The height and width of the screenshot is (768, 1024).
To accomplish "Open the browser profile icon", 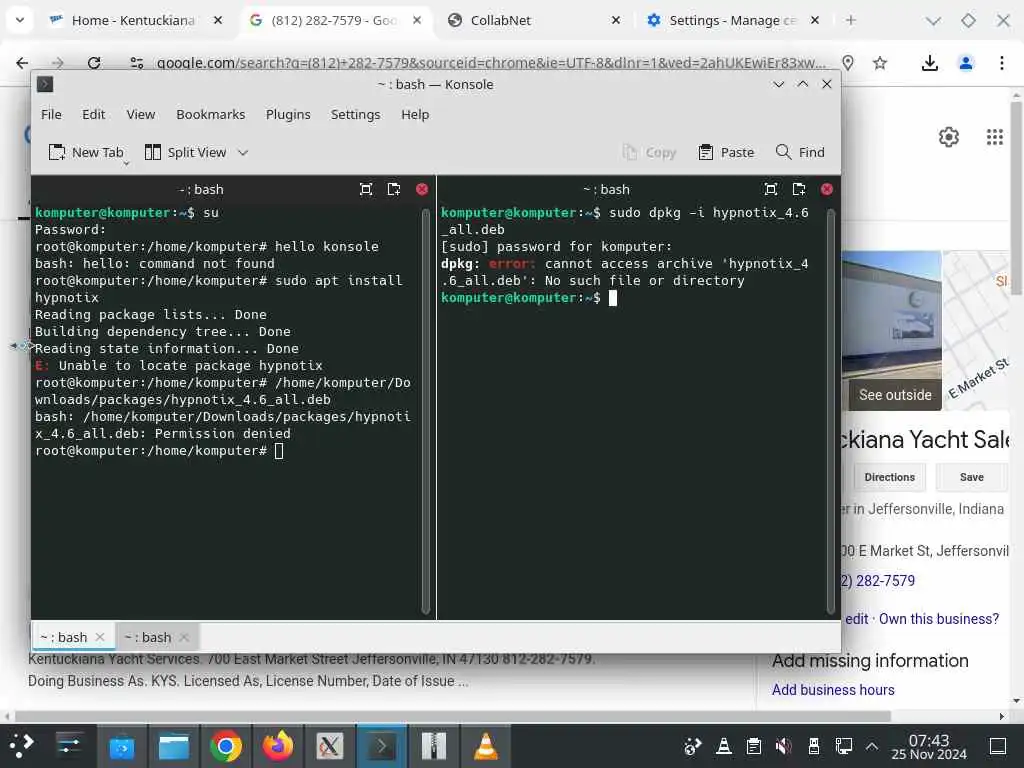I will (966, 63).
